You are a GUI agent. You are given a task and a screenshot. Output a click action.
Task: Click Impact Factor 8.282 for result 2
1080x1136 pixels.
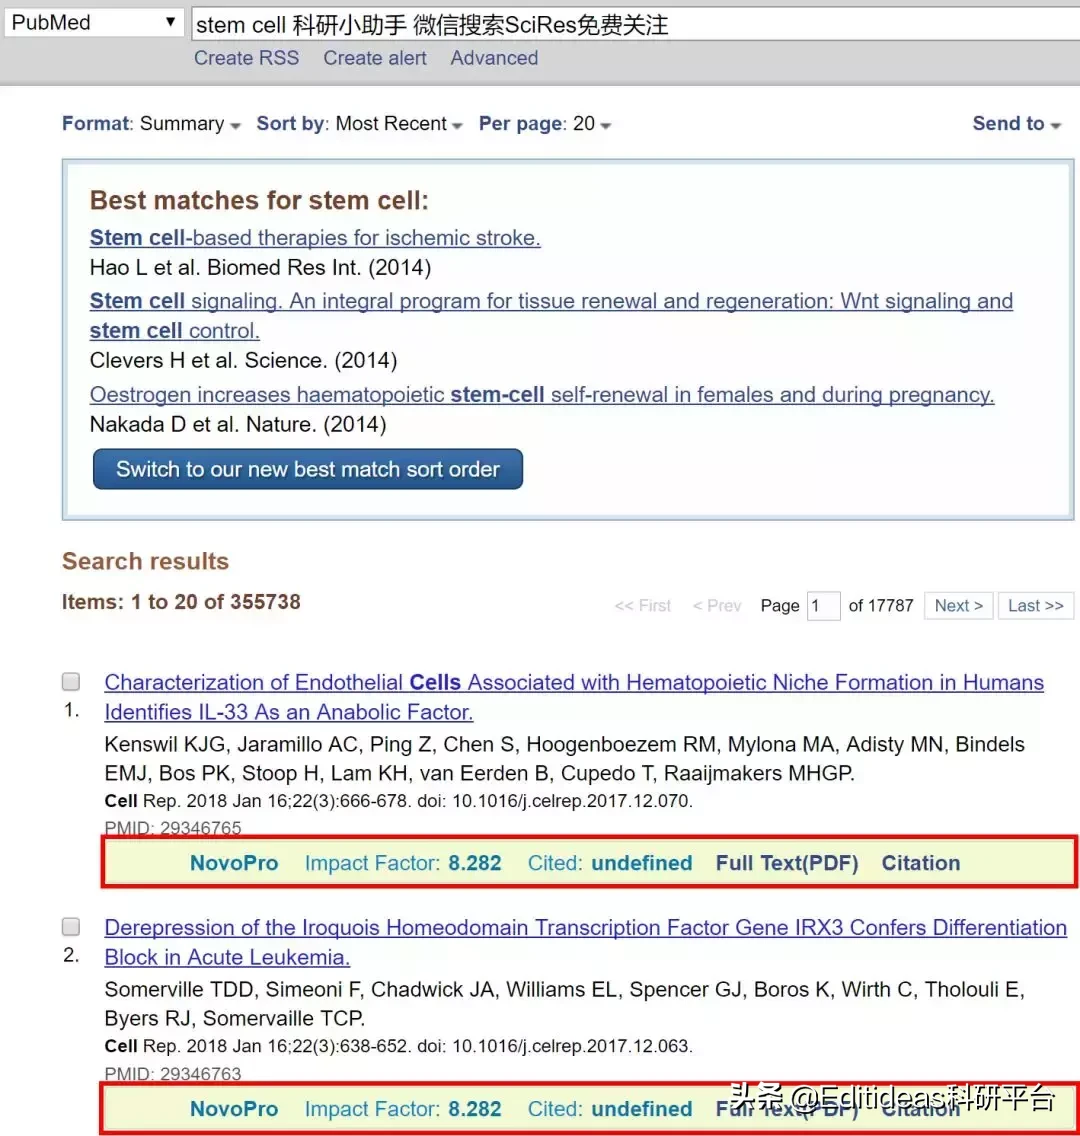pos(403,1108)
